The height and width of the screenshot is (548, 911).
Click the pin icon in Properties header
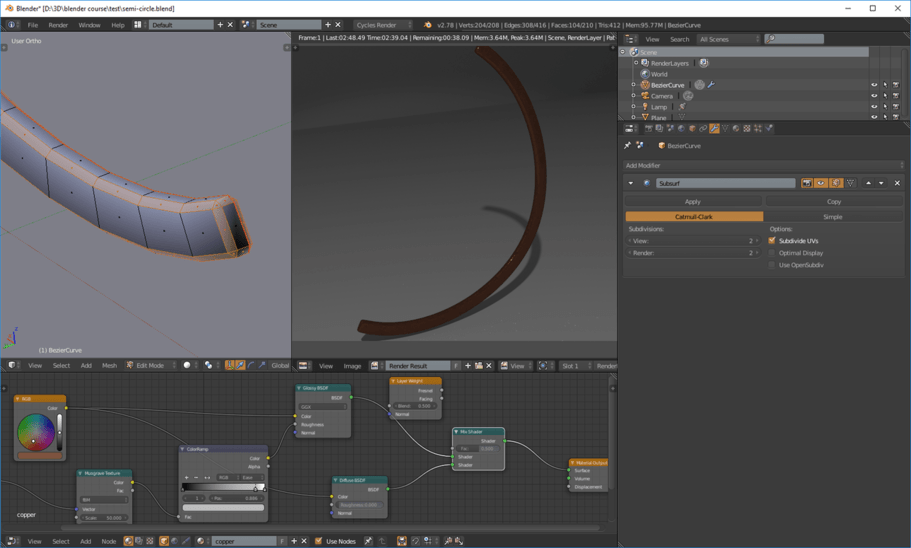point(628,146)
